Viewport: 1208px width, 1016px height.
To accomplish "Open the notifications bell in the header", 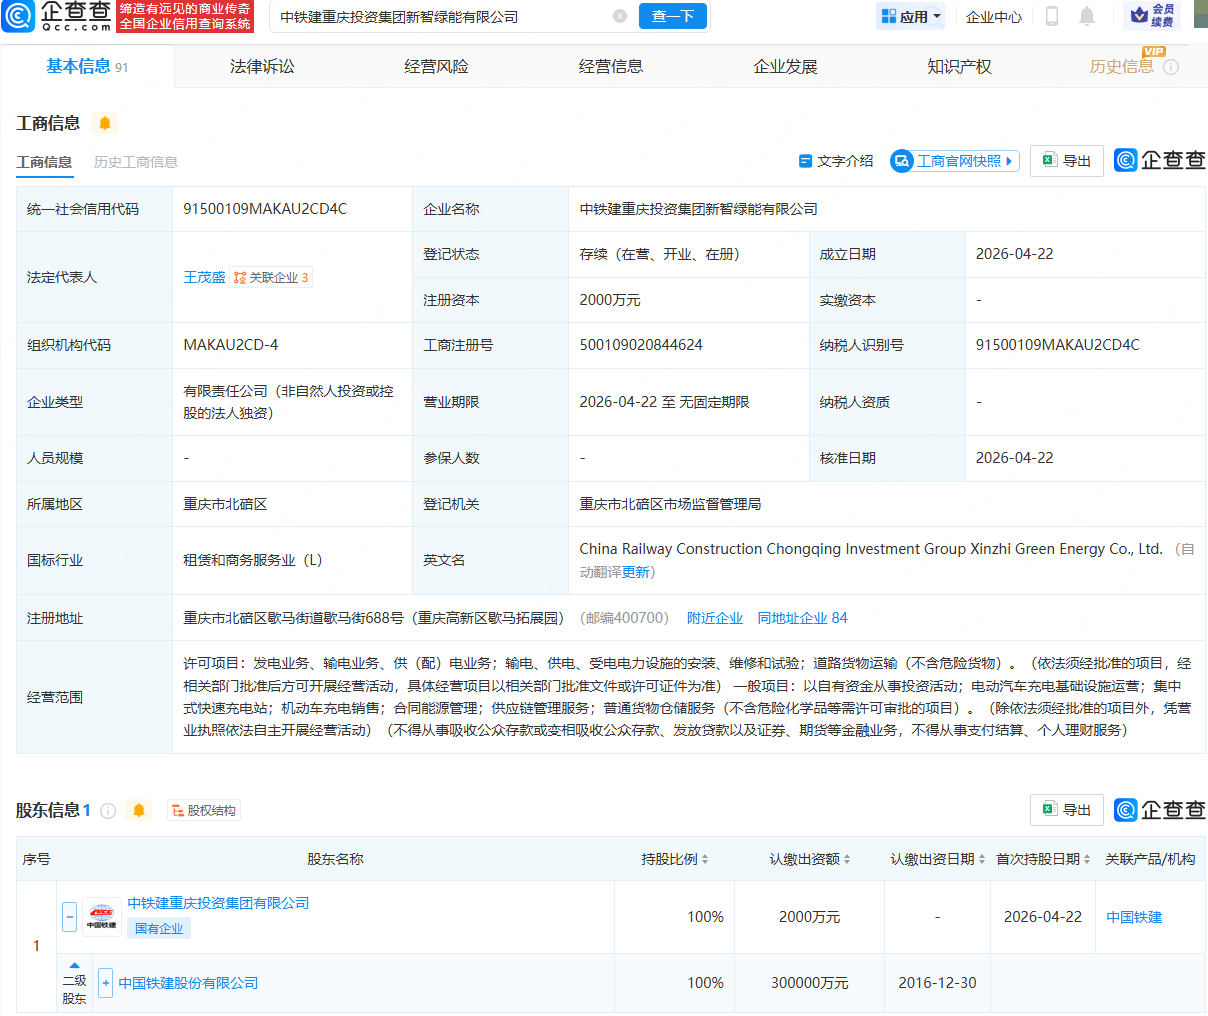I will coord(1087,16).
